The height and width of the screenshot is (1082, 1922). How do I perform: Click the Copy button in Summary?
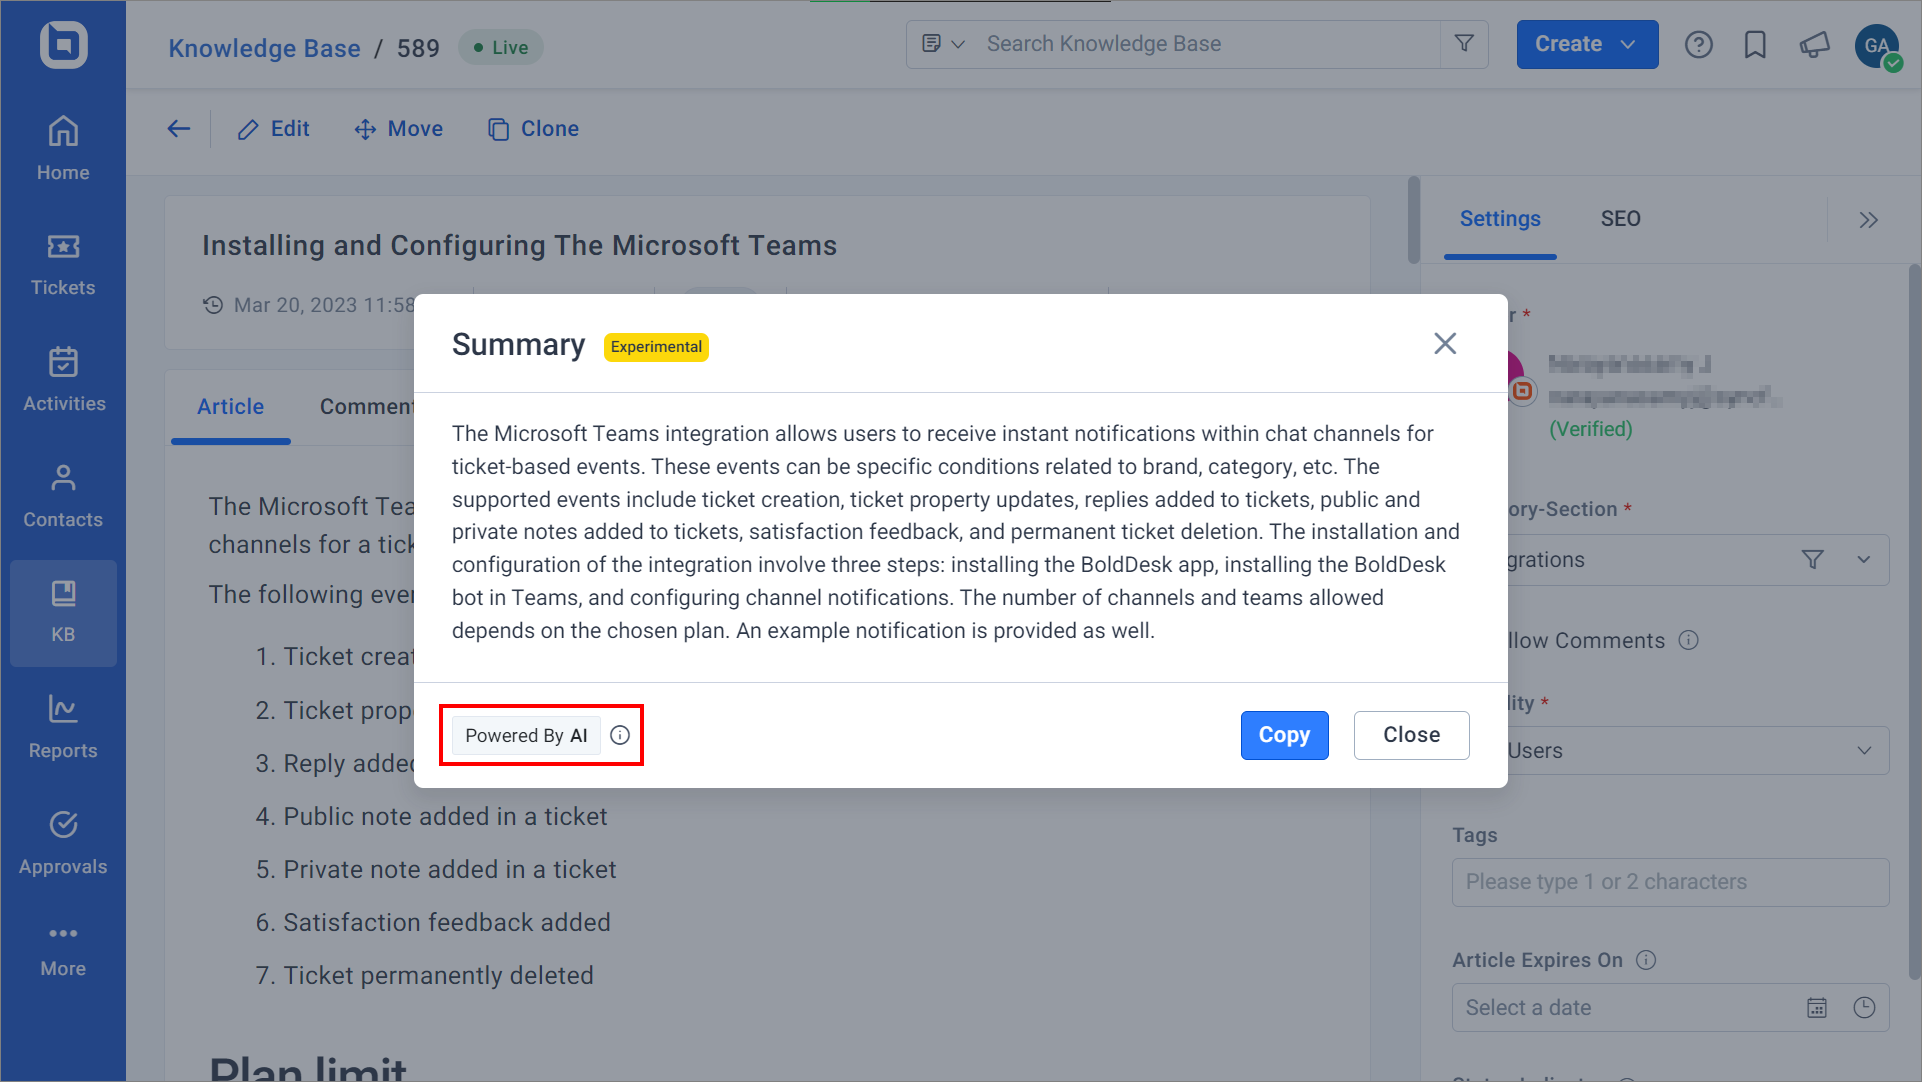[x=1284, y=735]
